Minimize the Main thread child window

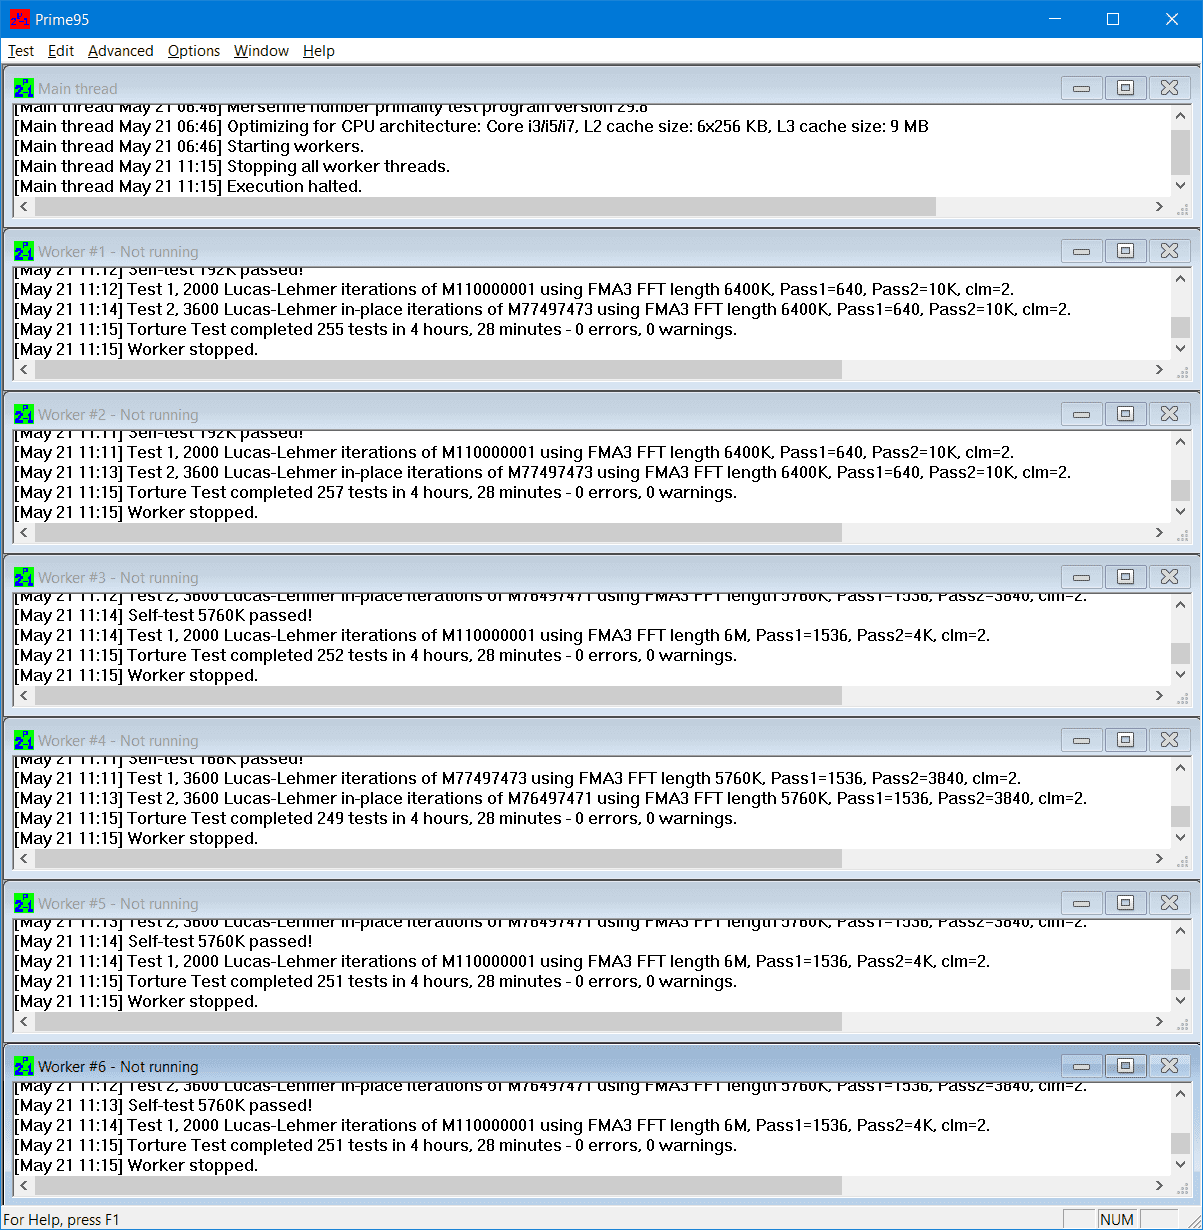tap(1082, 88)
